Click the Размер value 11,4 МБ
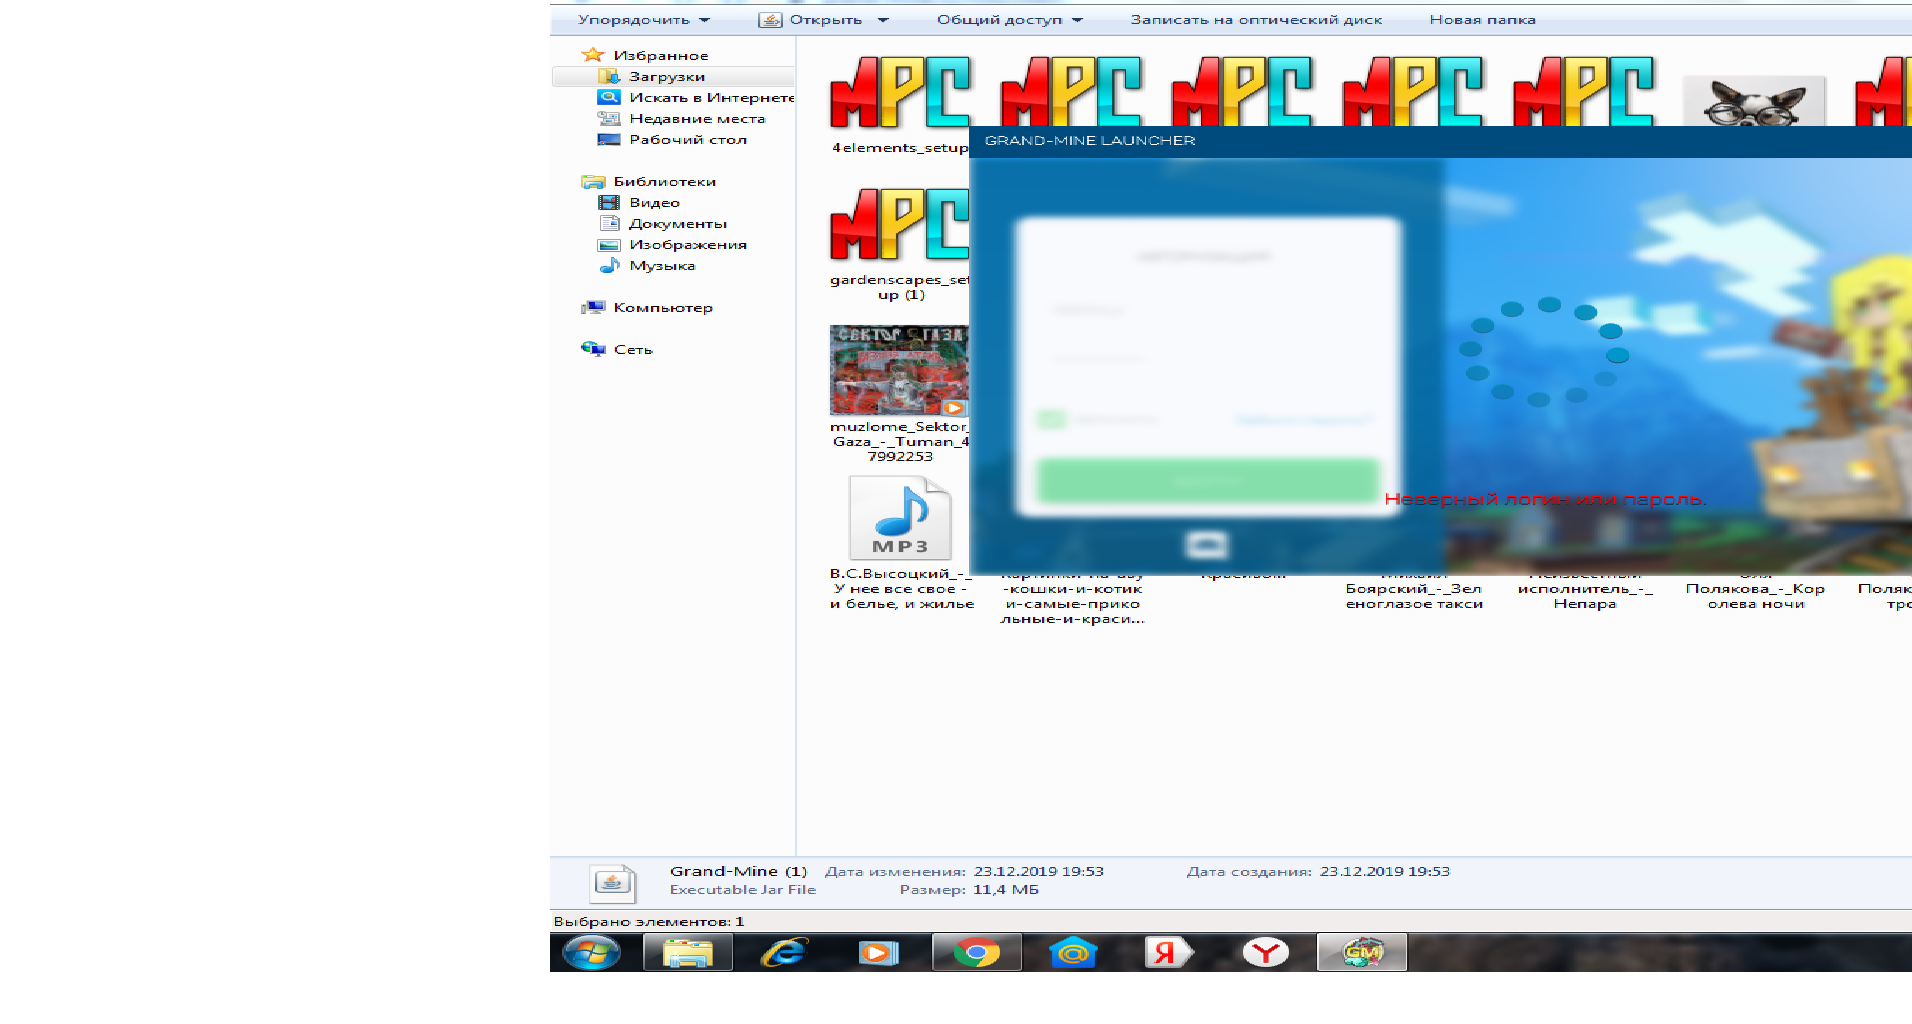The image size is (1912, 1024). point(1006,889)
